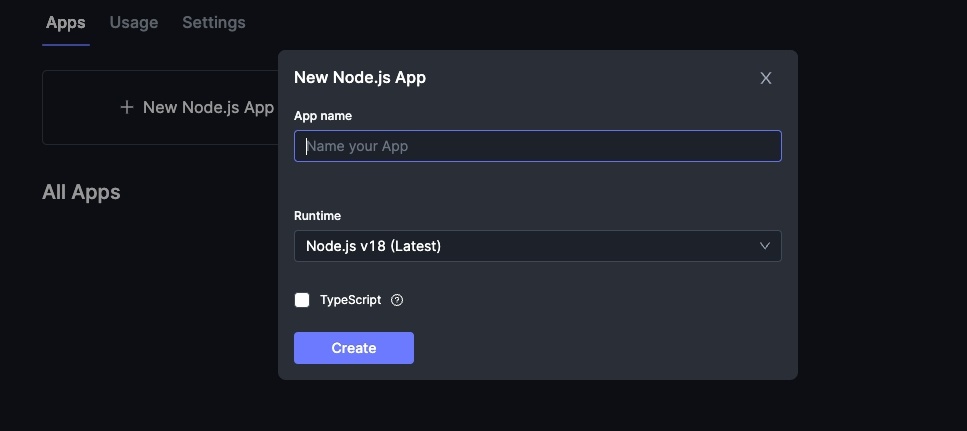Click the New Node.js App card button

[160, 107]
